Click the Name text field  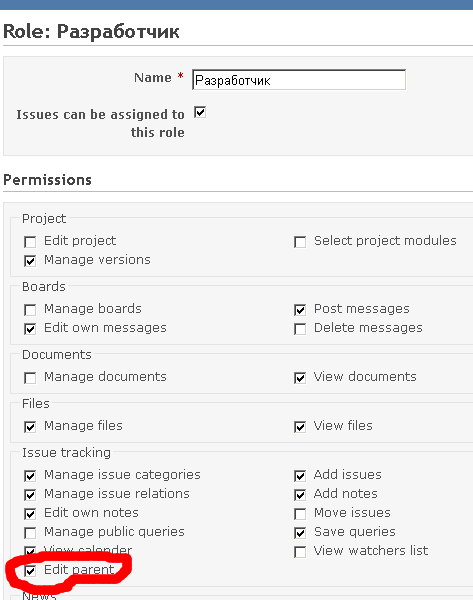(x=299, y=80)
